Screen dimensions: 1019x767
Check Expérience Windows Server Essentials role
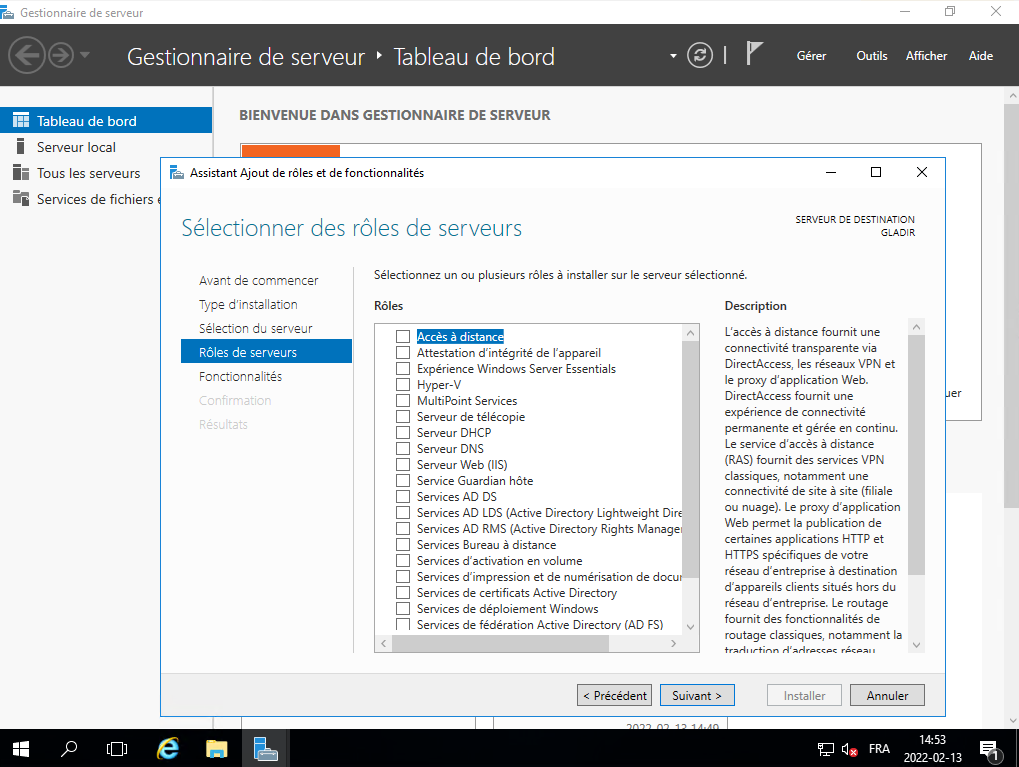(x=403, y=369)
